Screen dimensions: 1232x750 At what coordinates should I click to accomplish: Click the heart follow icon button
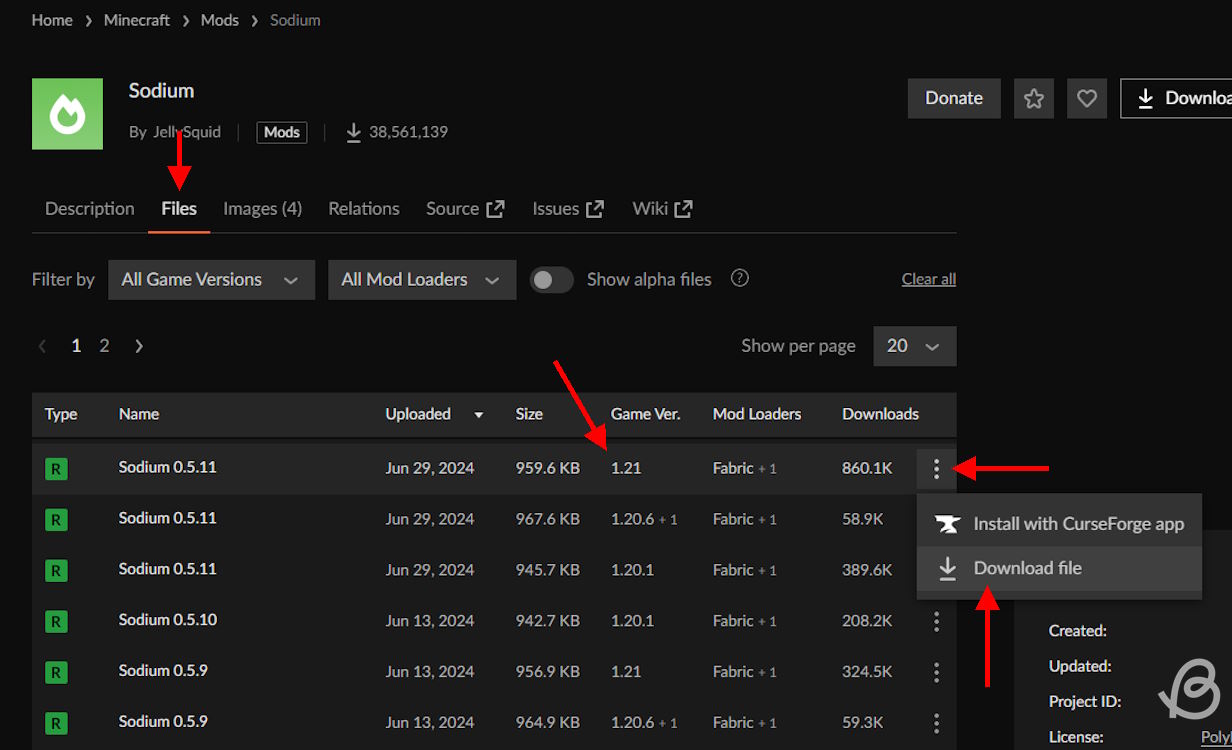[1087, 98]
